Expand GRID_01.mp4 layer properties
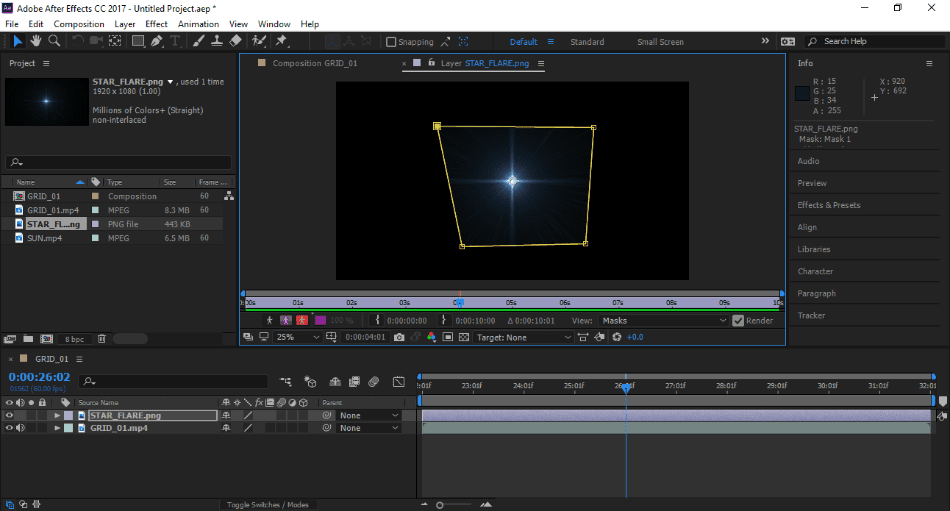The height and width of the screenshot is (511, 950). pos(57,428)
